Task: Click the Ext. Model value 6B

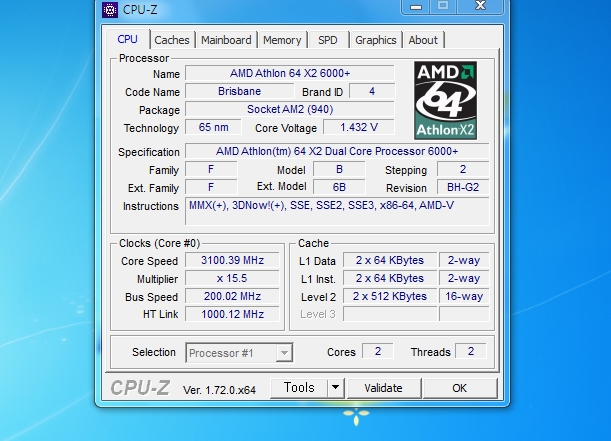Action: click(x=339, y=187)
